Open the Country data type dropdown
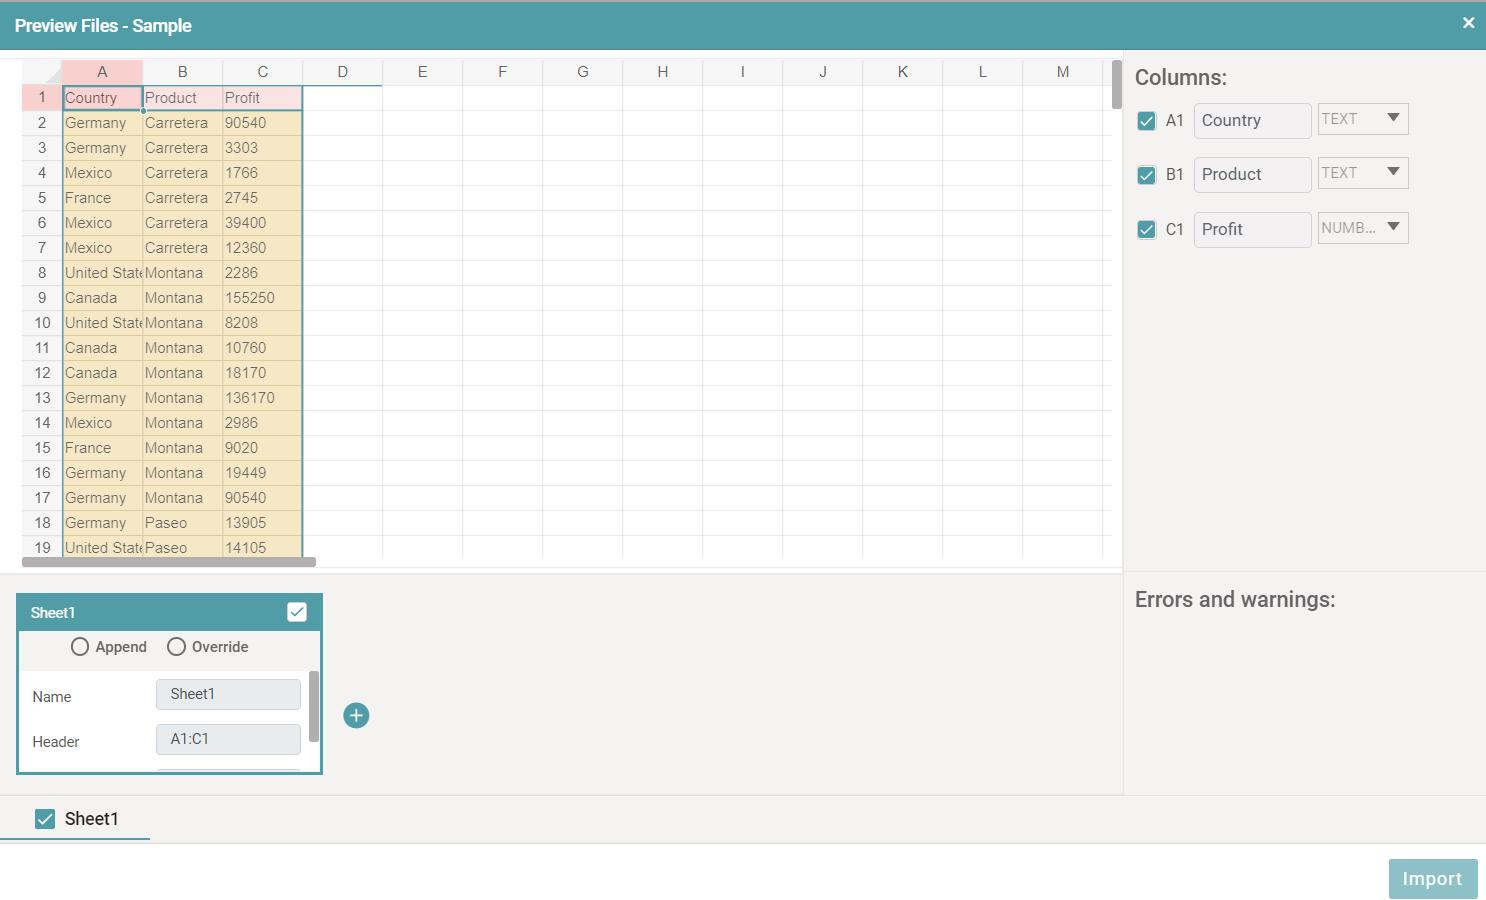This screenshot has width=1486, height=900. [x=1362, y=119]
